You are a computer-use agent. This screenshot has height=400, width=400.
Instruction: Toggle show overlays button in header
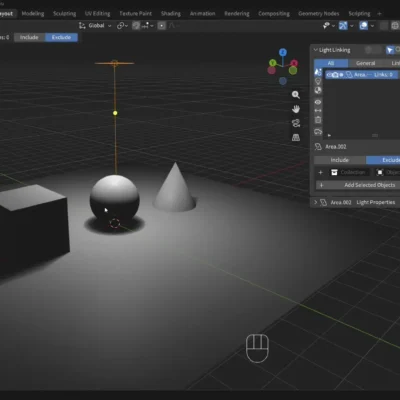(x=364, y=26)
